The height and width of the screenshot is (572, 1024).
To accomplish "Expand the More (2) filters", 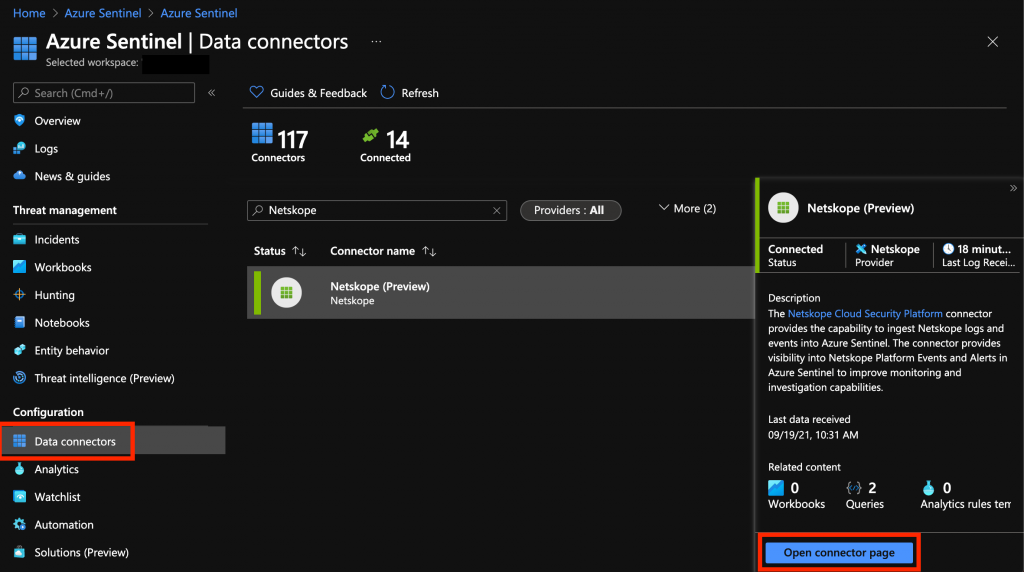I will click(687, 208).
